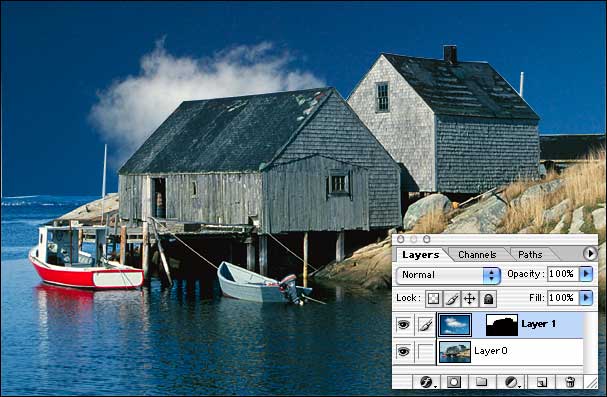Image resolution: width=607 pixels, height=397 pixels.
Task: Add a layer style with the f icon
Action: click(427, 382)
